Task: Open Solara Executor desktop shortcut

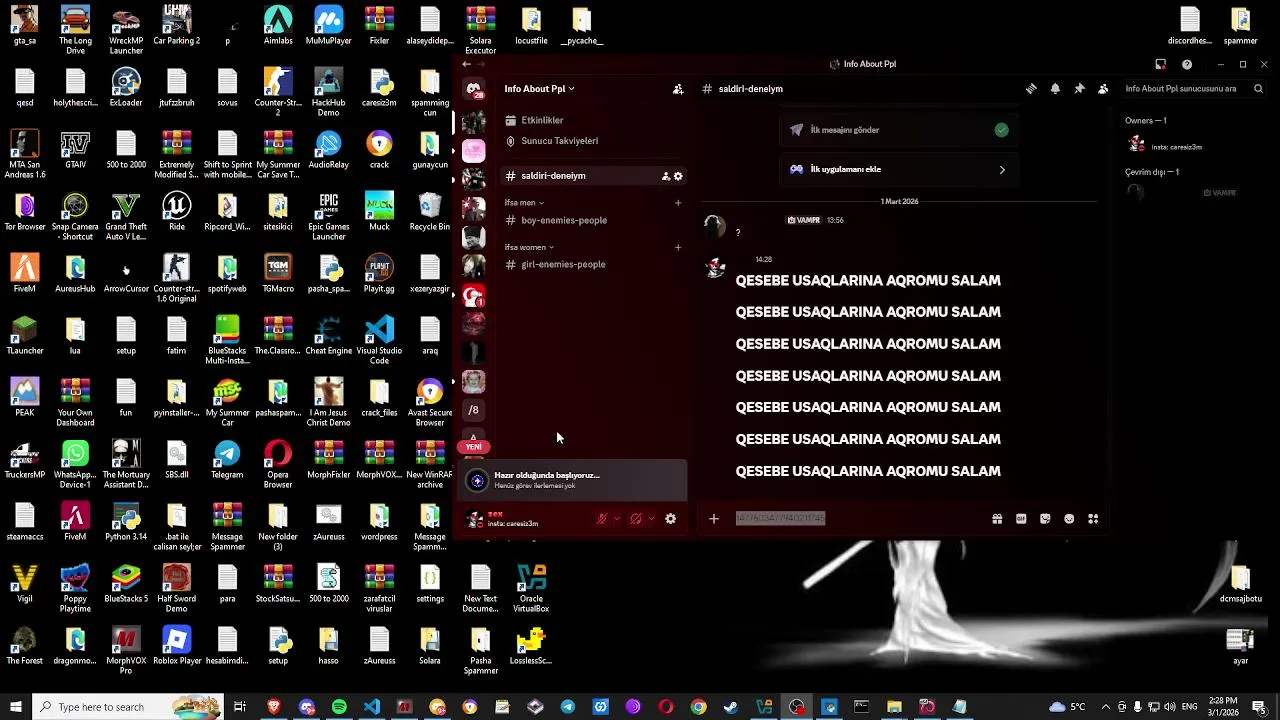Action: coord(480,29)
